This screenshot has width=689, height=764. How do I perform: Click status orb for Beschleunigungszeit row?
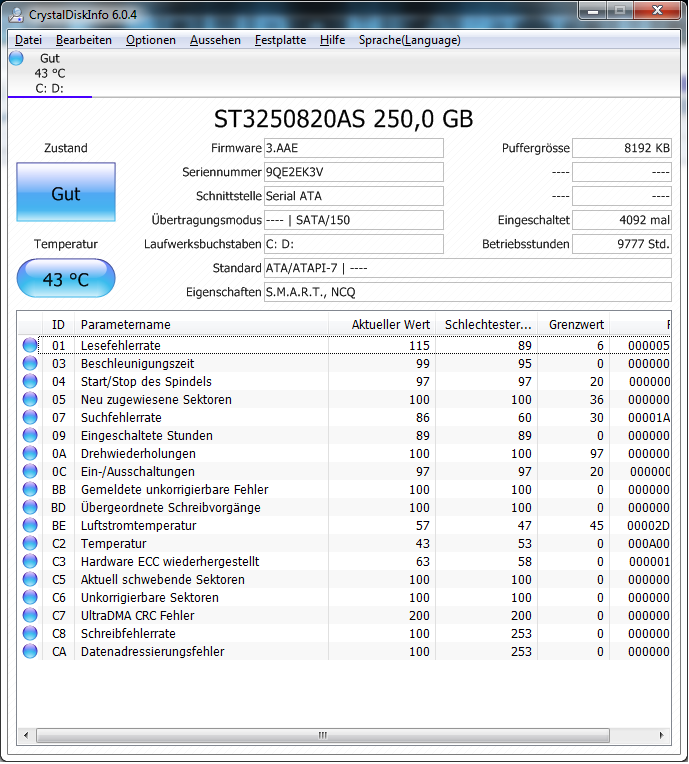coord(30,363)
